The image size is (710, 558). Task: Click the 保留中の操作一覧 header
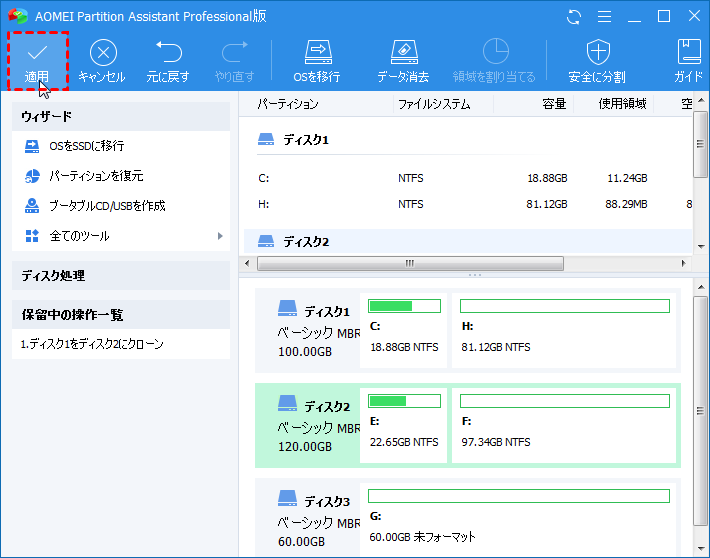[121, 314]
